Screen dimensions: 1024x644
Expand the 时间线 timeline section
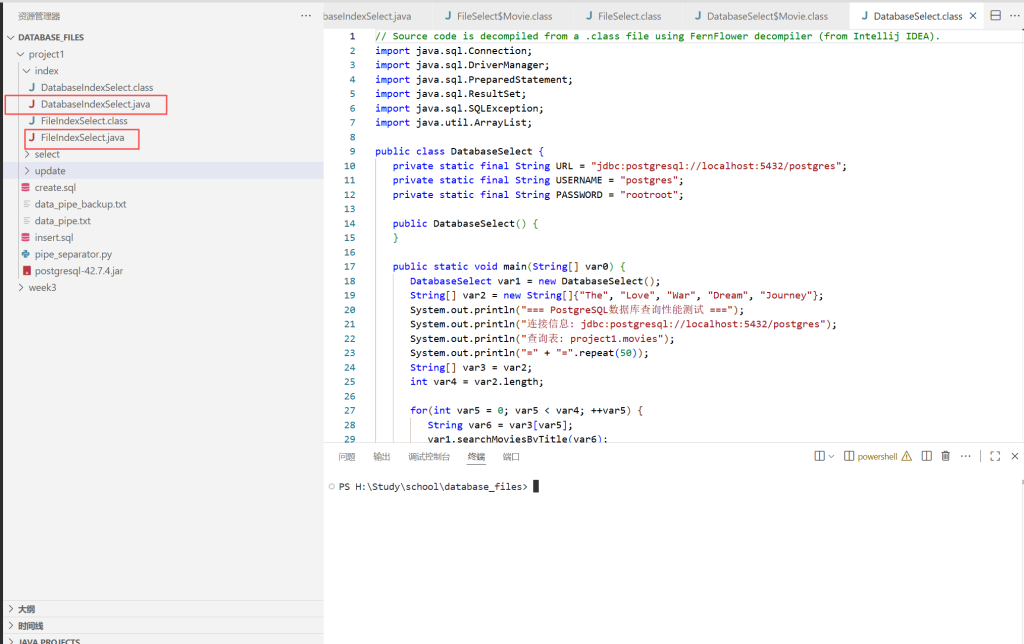click(30, 625)
